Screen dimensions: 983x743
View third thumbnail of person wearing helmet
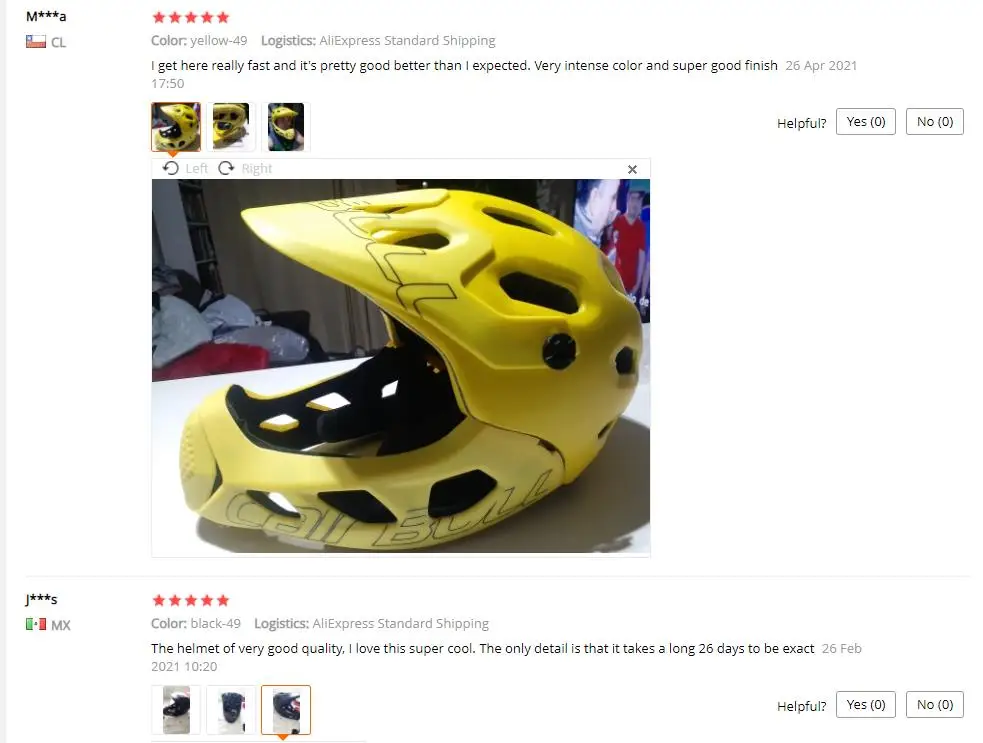click(x=286, y=127)
